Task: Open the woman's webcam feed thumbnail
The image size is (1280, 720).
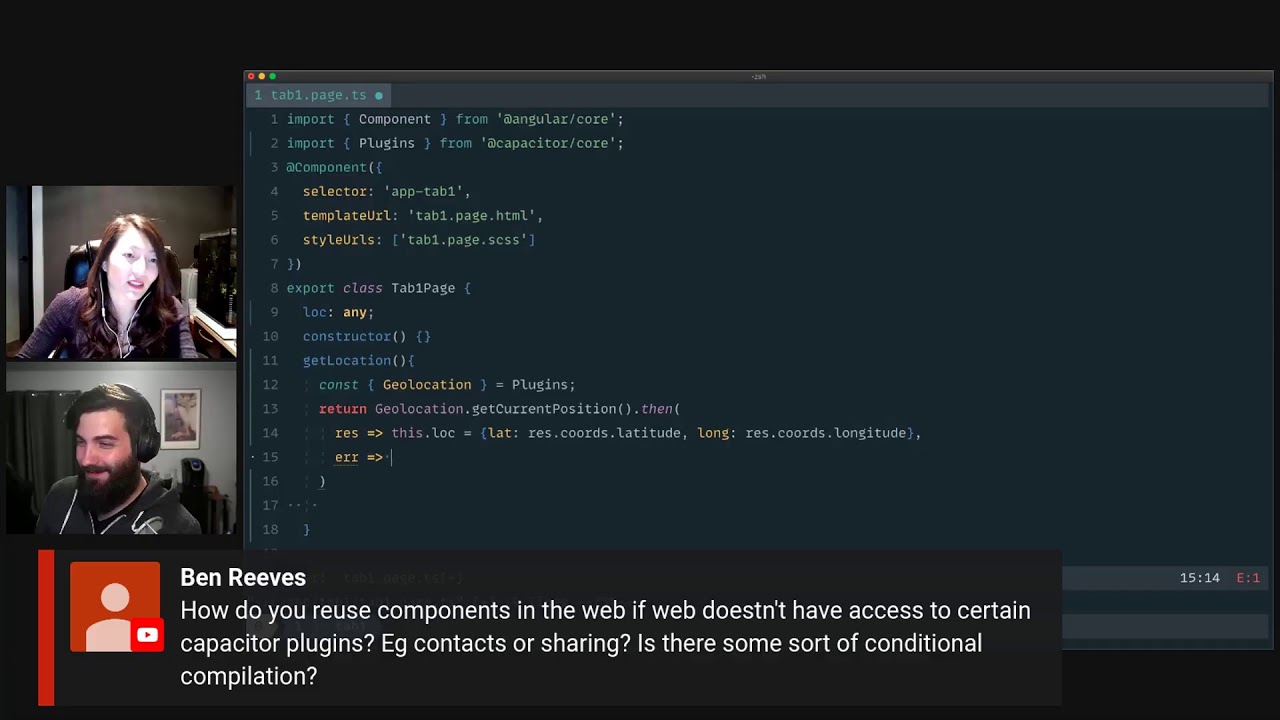Action: 121,272
